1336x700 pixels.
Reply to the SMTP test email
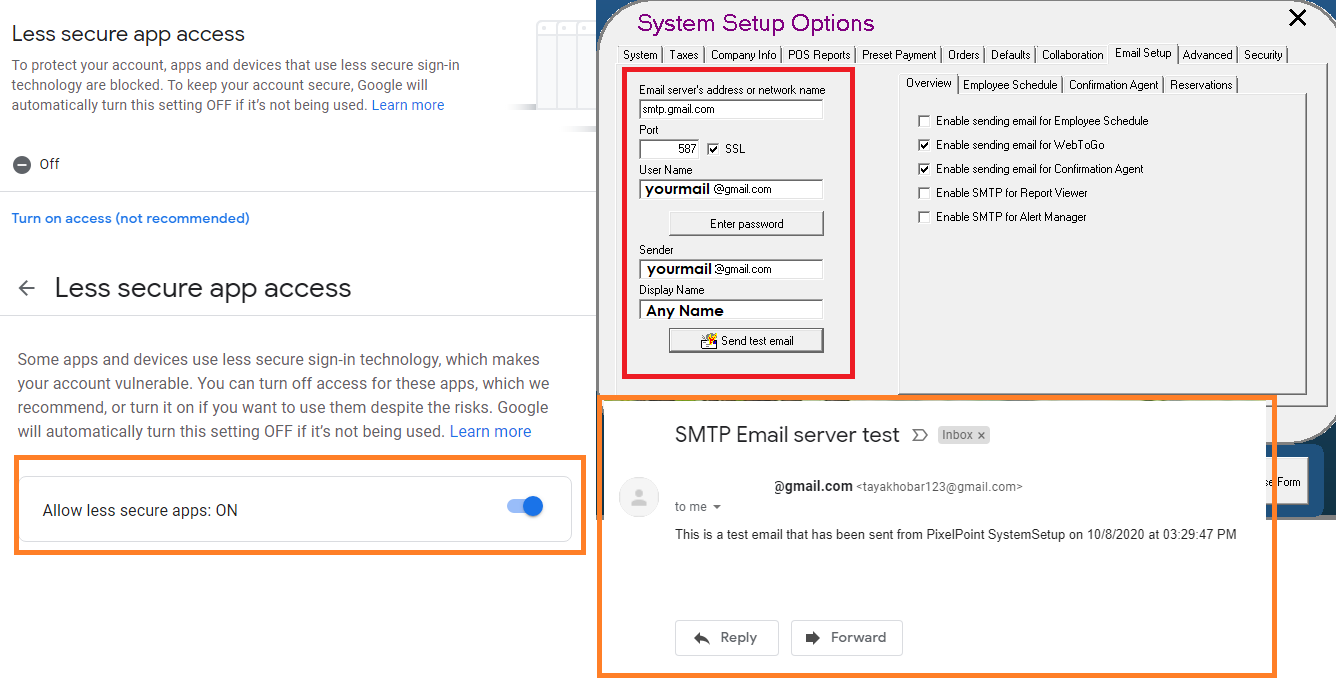(726, 638)
